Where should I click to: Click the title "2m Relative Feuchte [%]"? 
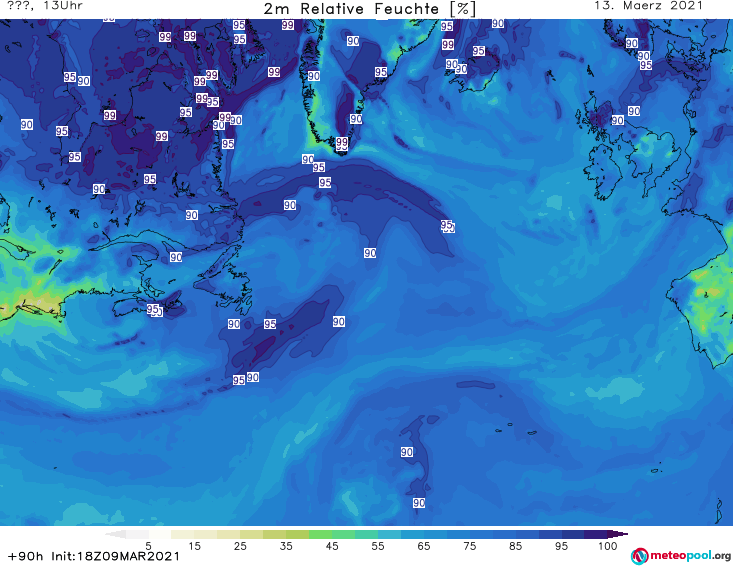click(x=370, y=9)
